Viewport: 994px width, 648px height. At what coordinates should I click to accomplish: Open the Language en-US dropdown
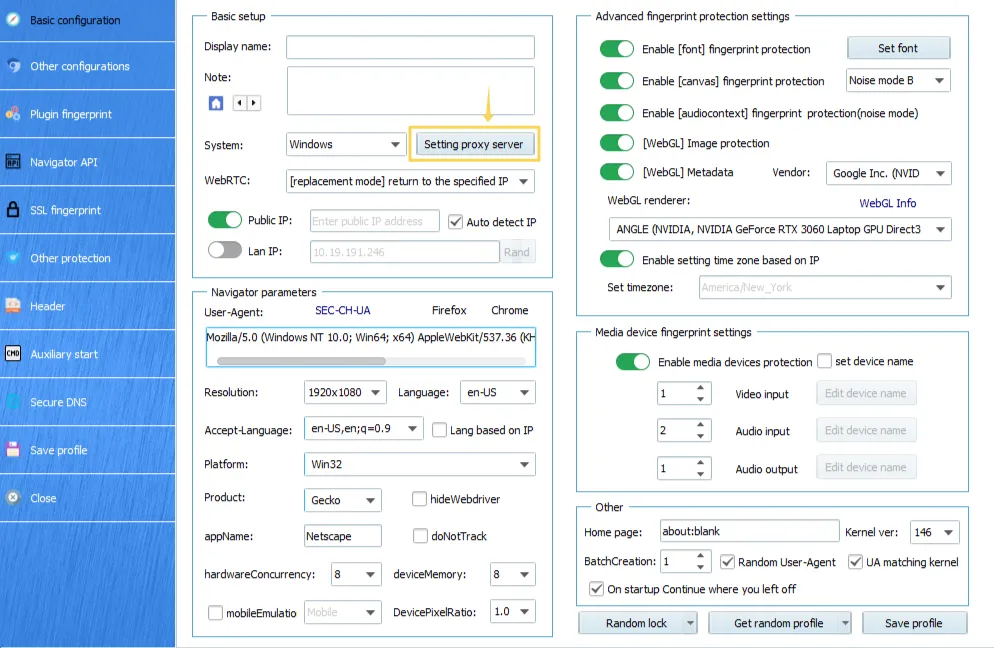498,392
